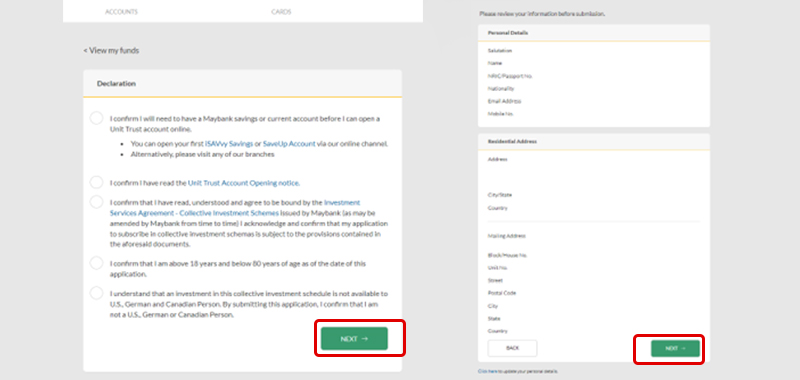Tick the above 18 and below 80 confirmation
Screen dimensions: 800x380
[x=96, y=263]
